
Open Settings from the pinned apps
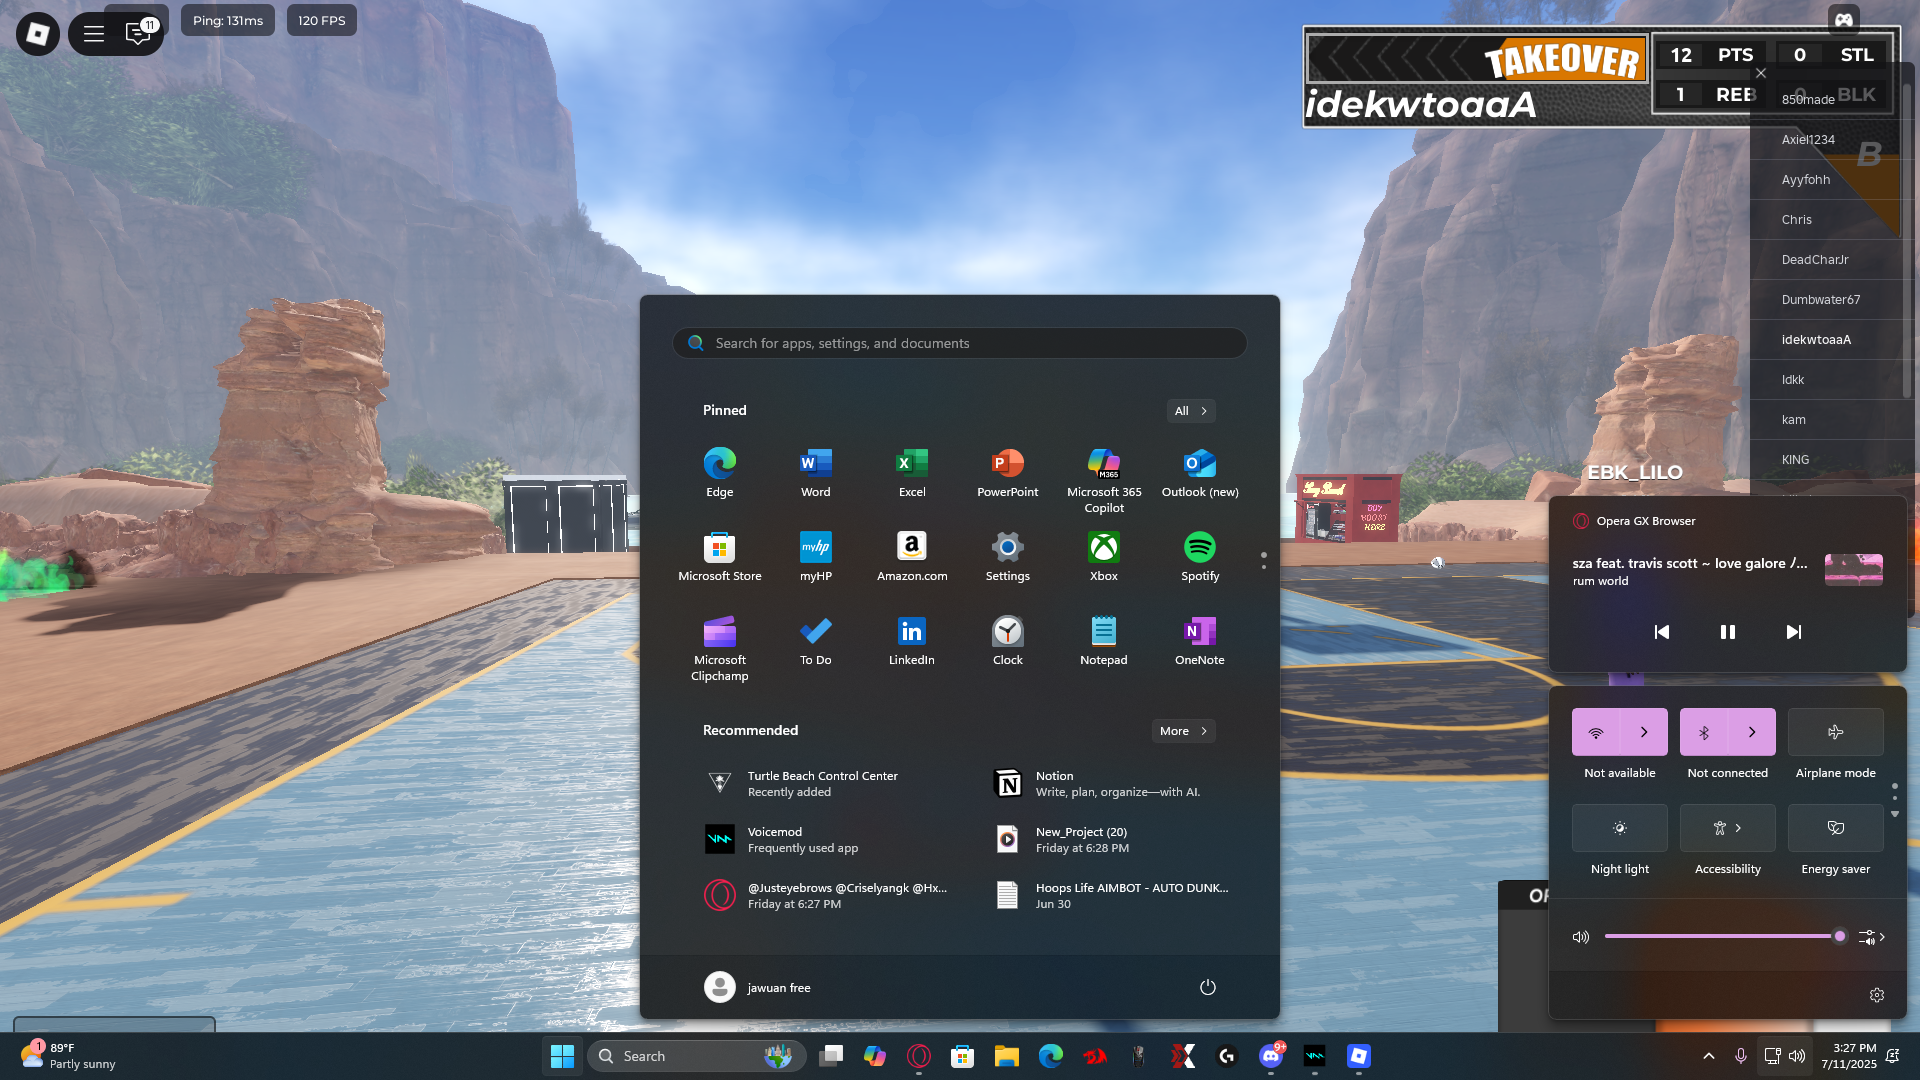tap(1007, 556)
